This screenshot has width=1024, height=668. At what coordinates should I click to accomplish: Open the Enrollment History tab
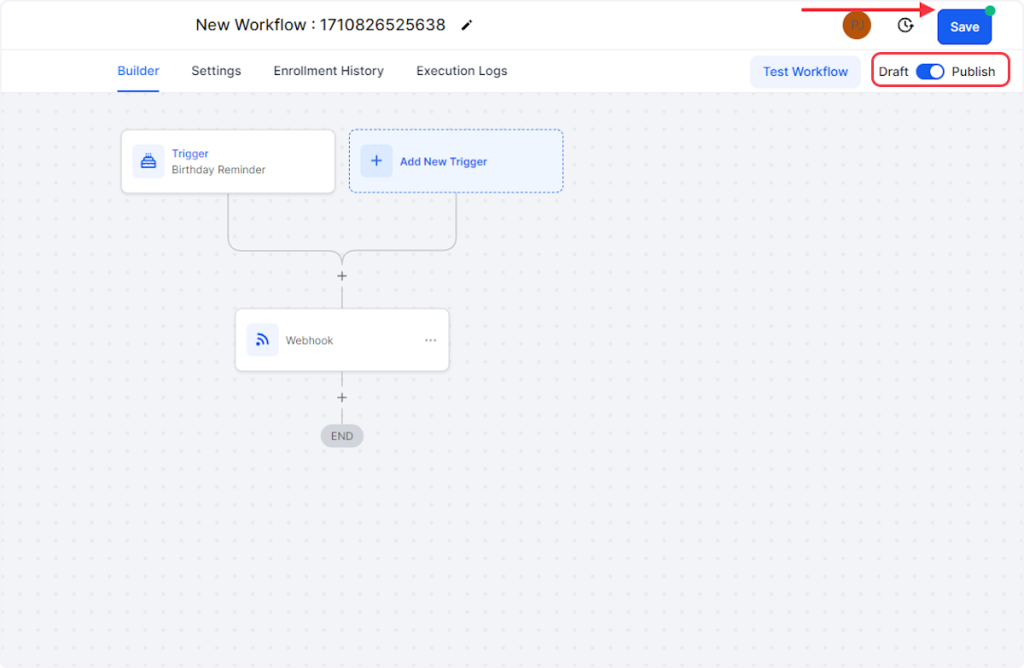click(x=328, y=71)
